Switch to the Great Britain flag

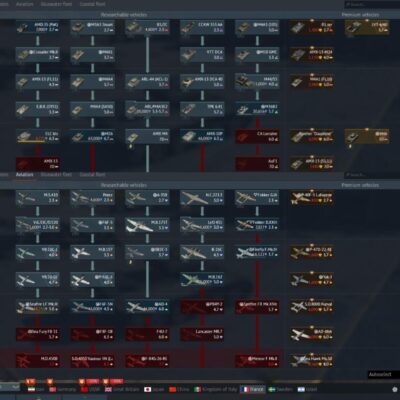click(108, 389)
